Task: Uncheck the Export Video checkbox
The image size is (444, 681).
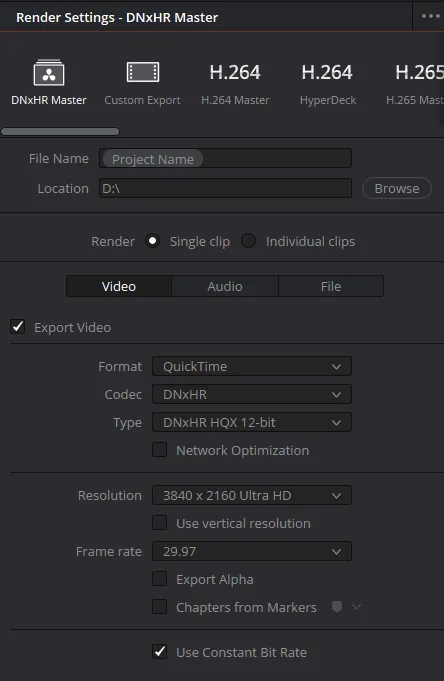Action: click(18, 327)
